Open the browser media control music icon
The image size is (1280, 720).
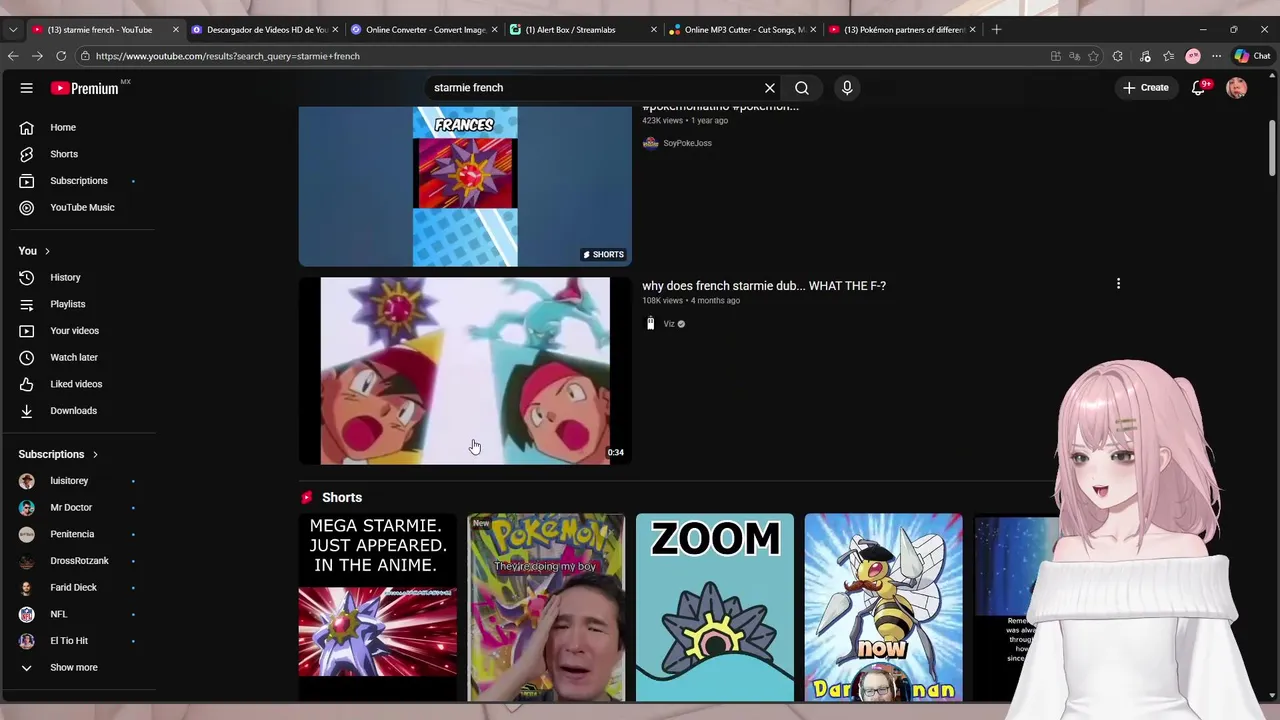[1145, 56]
